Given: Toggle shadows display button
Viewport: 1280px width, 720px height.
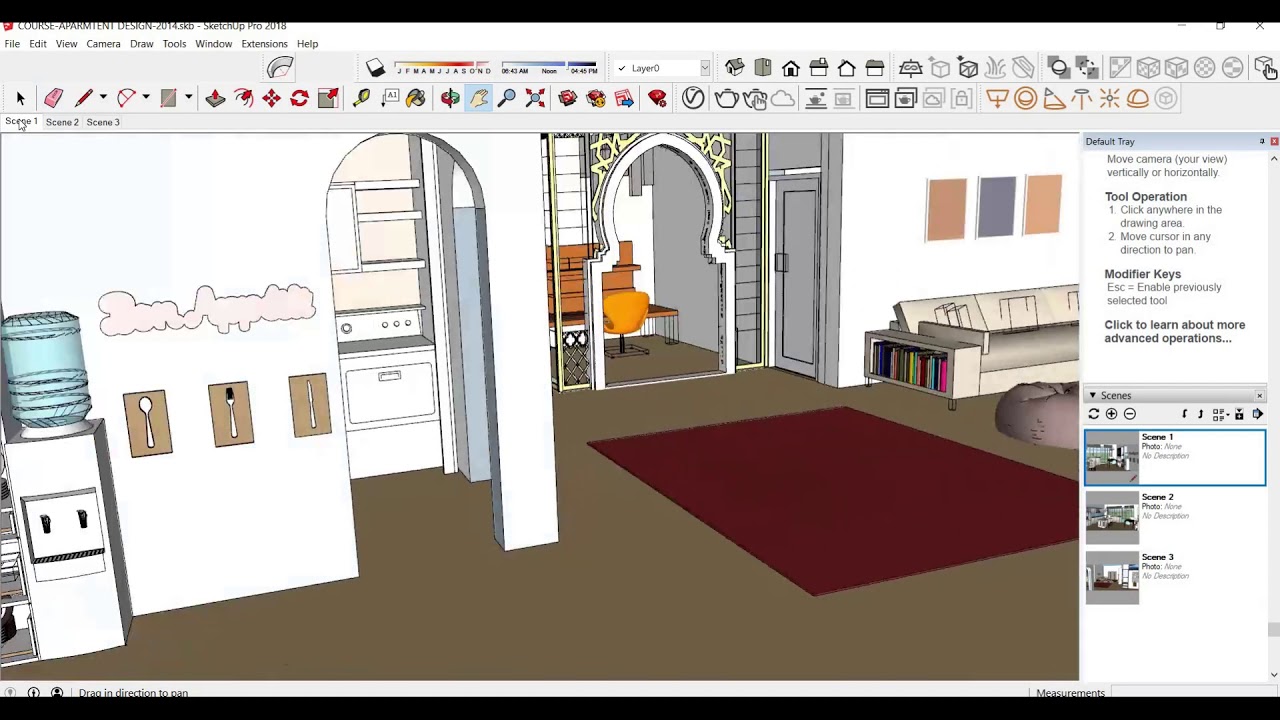Looking at the screenshot, I should click(375, 68).
